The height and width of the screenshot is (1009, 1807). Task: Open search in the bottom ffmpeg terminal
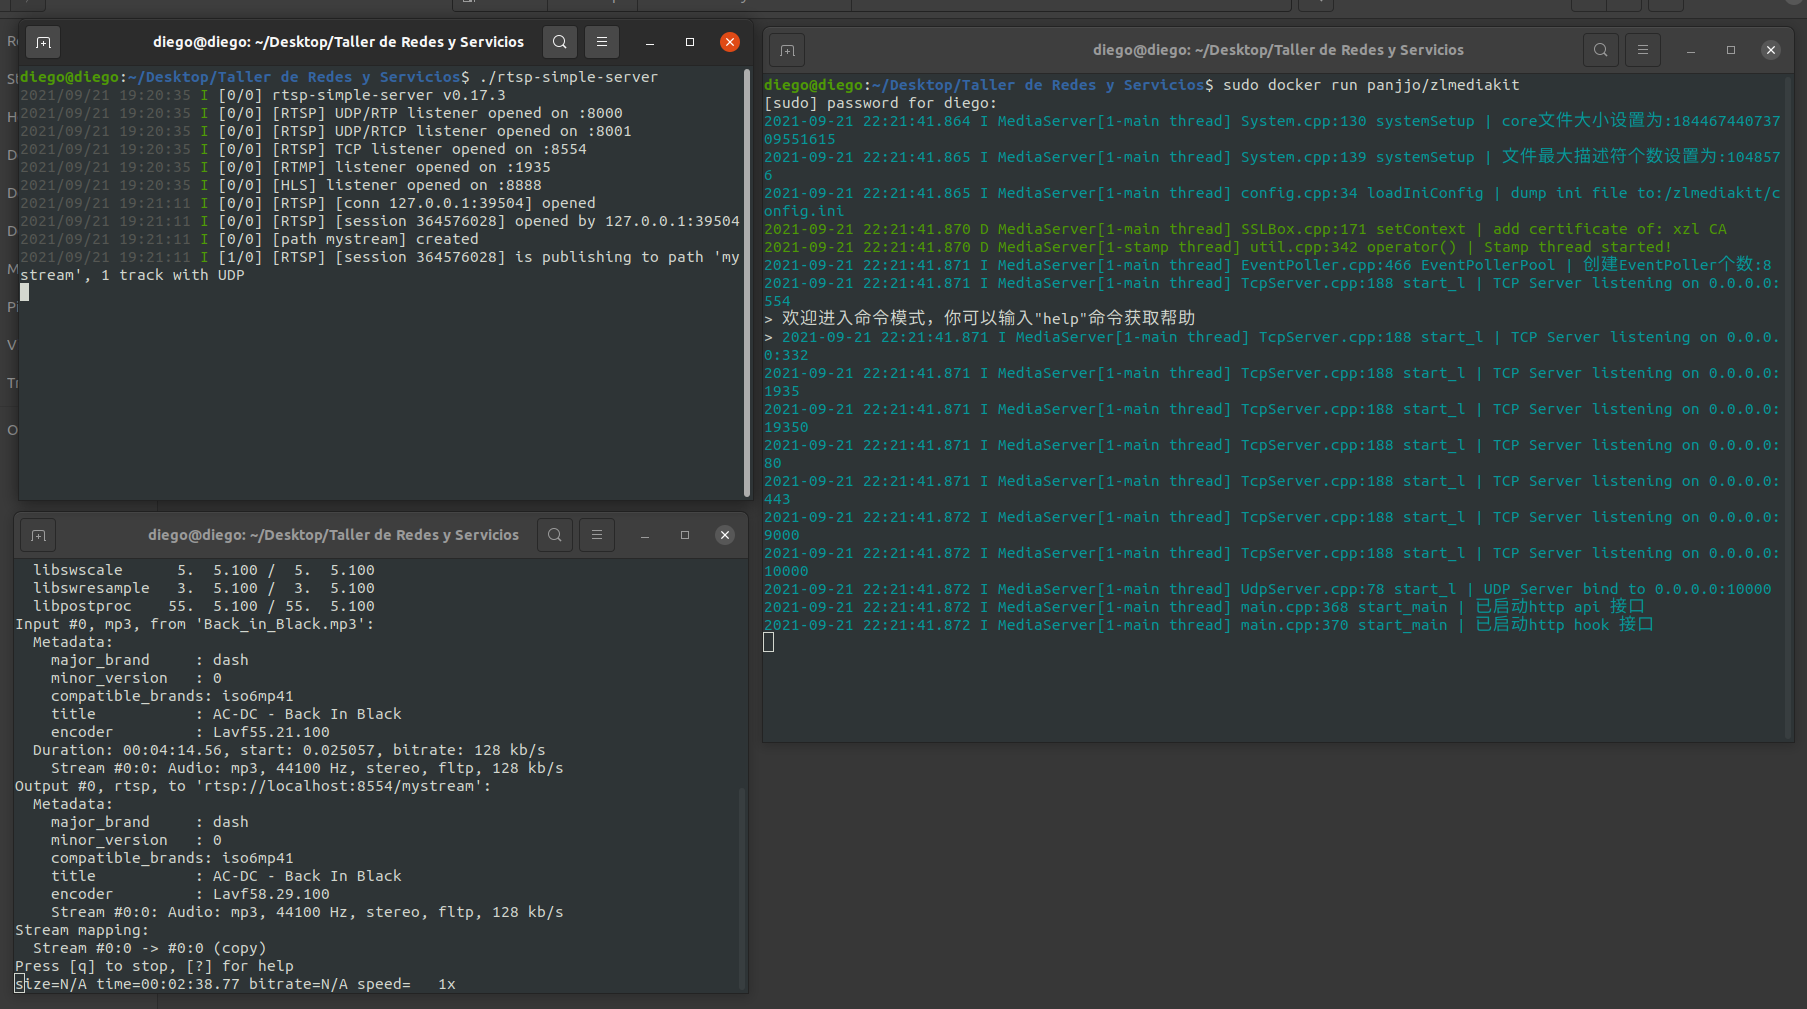554,535
